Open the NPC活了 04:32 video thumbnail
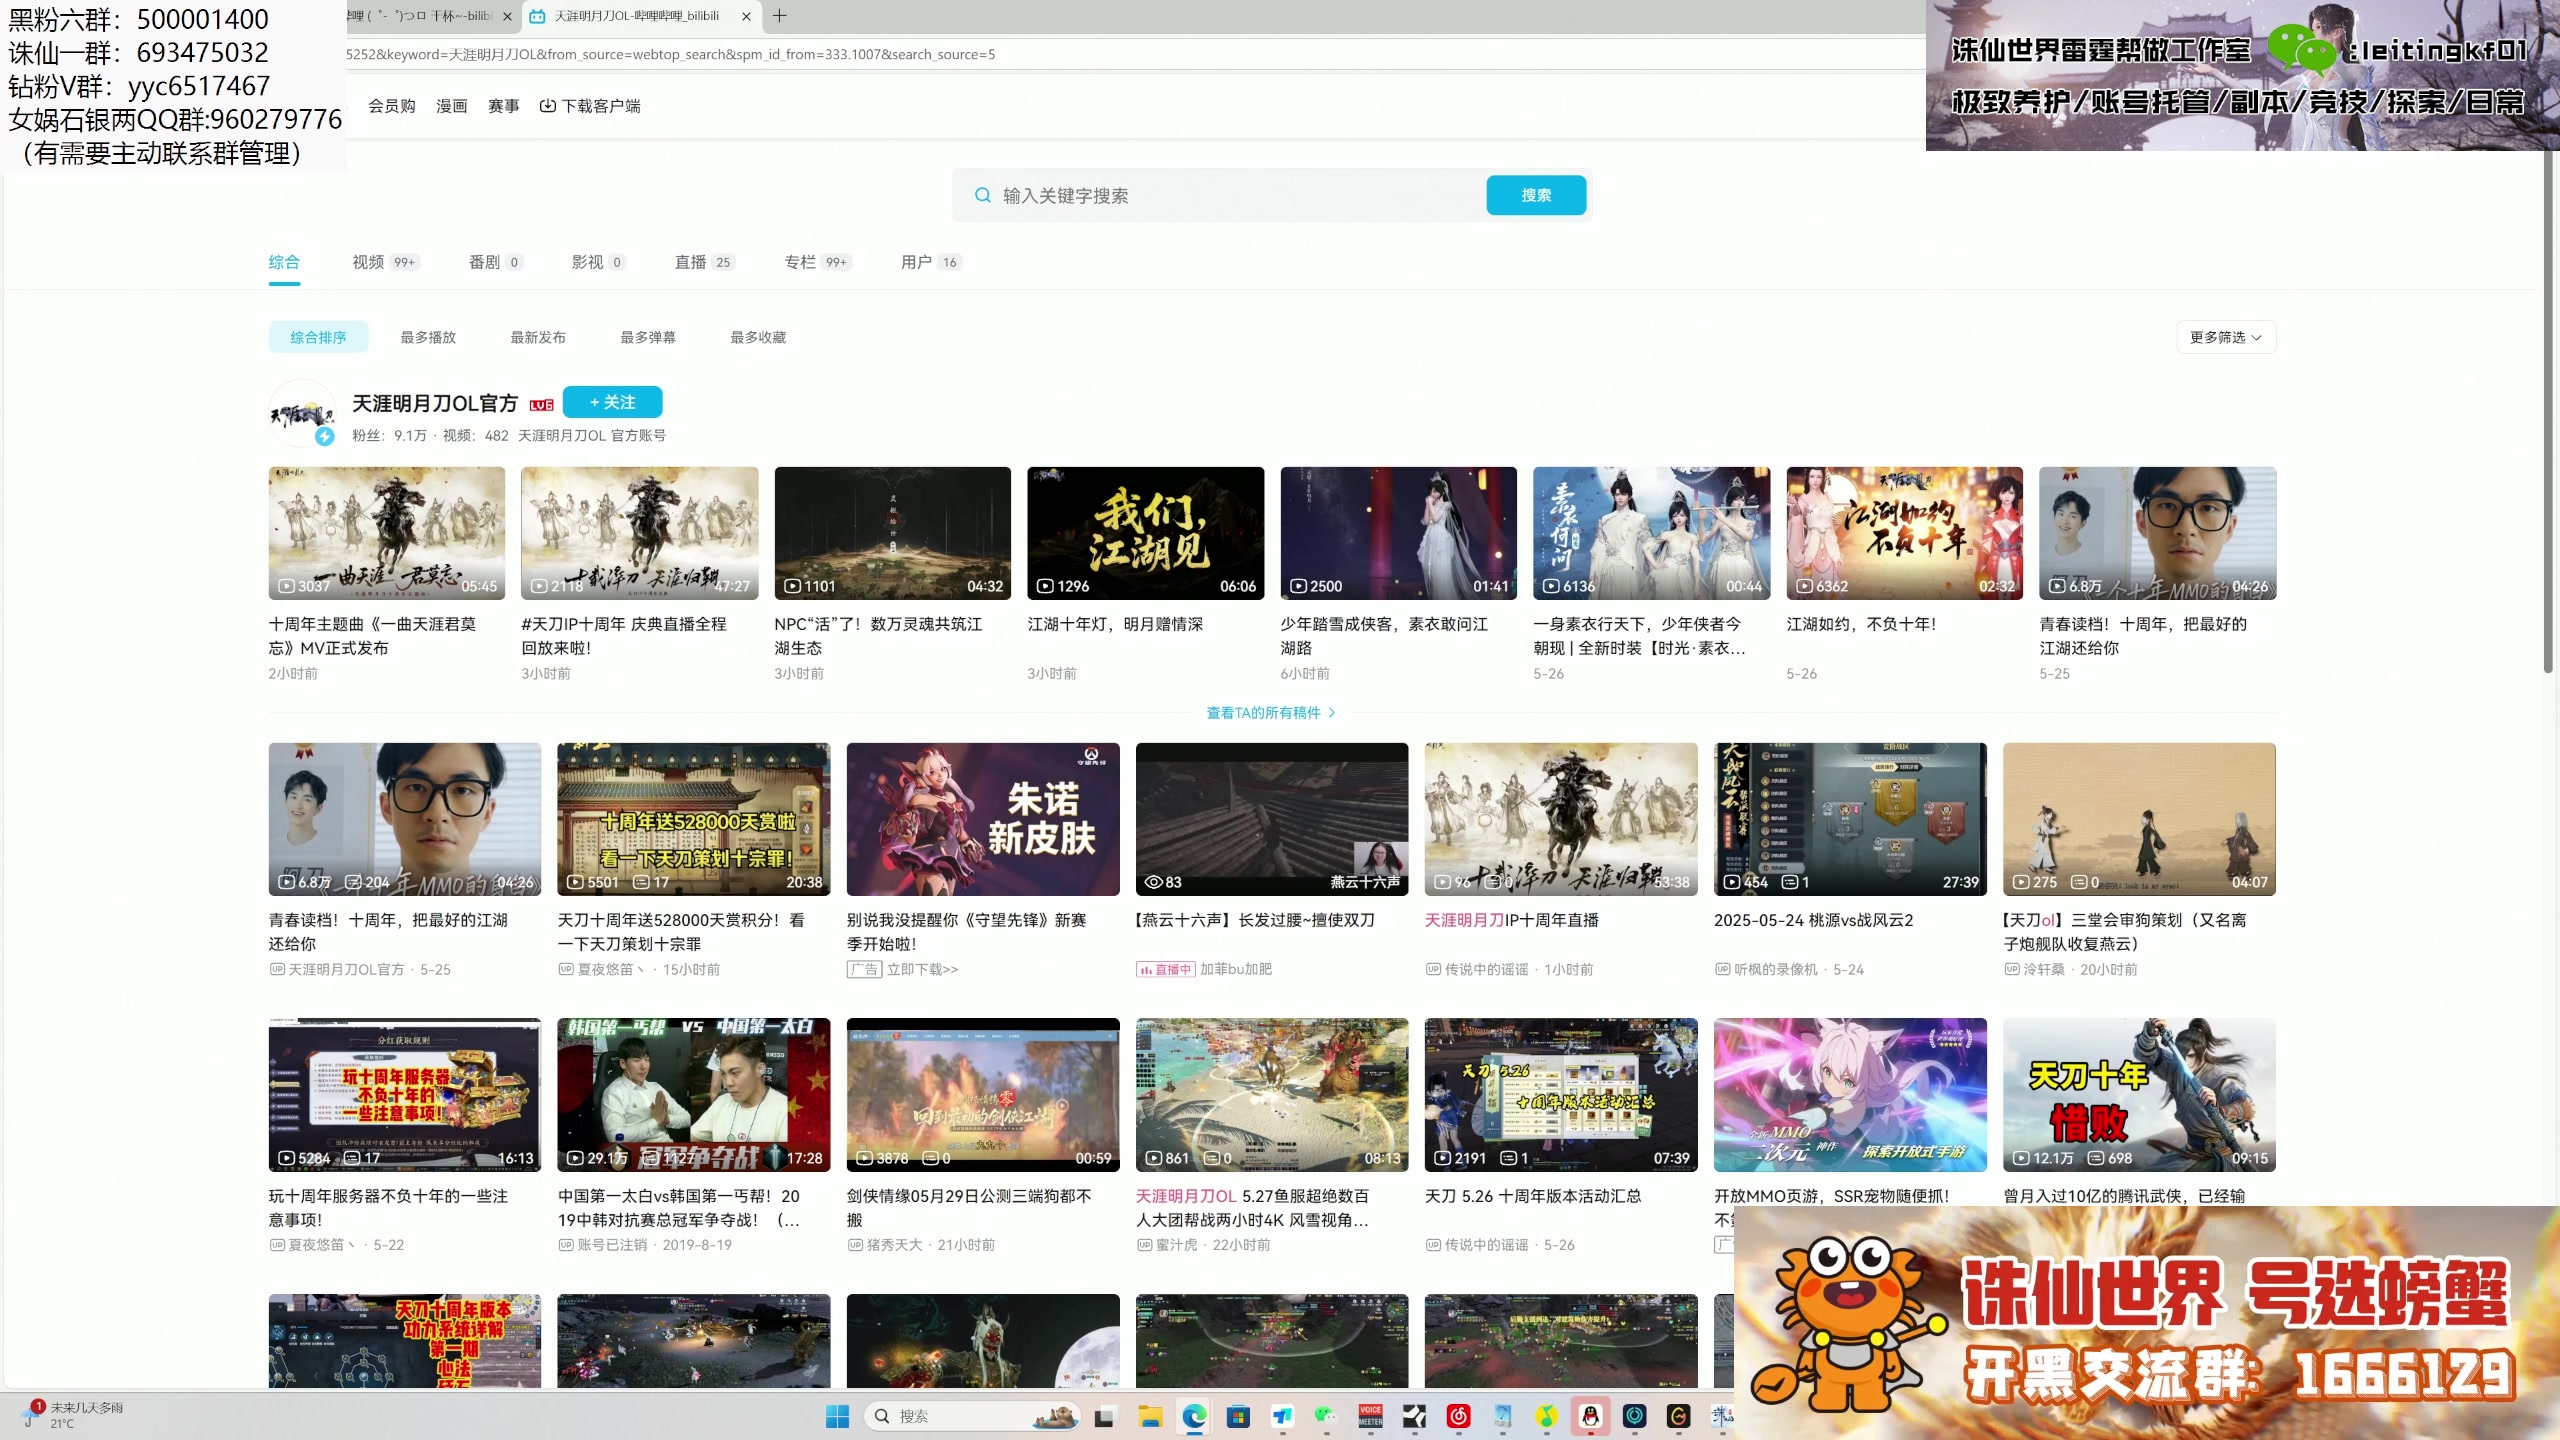Image resolution: width=2560 pixels, height=1440 pixels. coord(893,533)
